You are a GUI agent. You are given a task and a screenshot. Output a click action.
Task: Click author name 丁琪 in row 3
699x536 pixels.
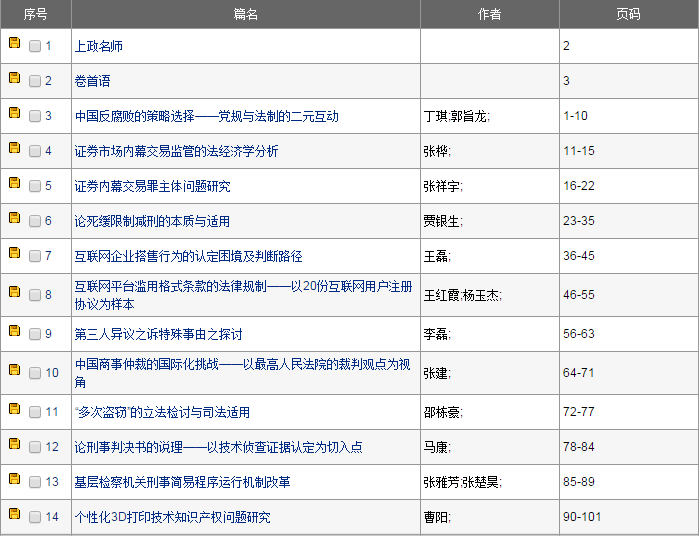(435, 116)
